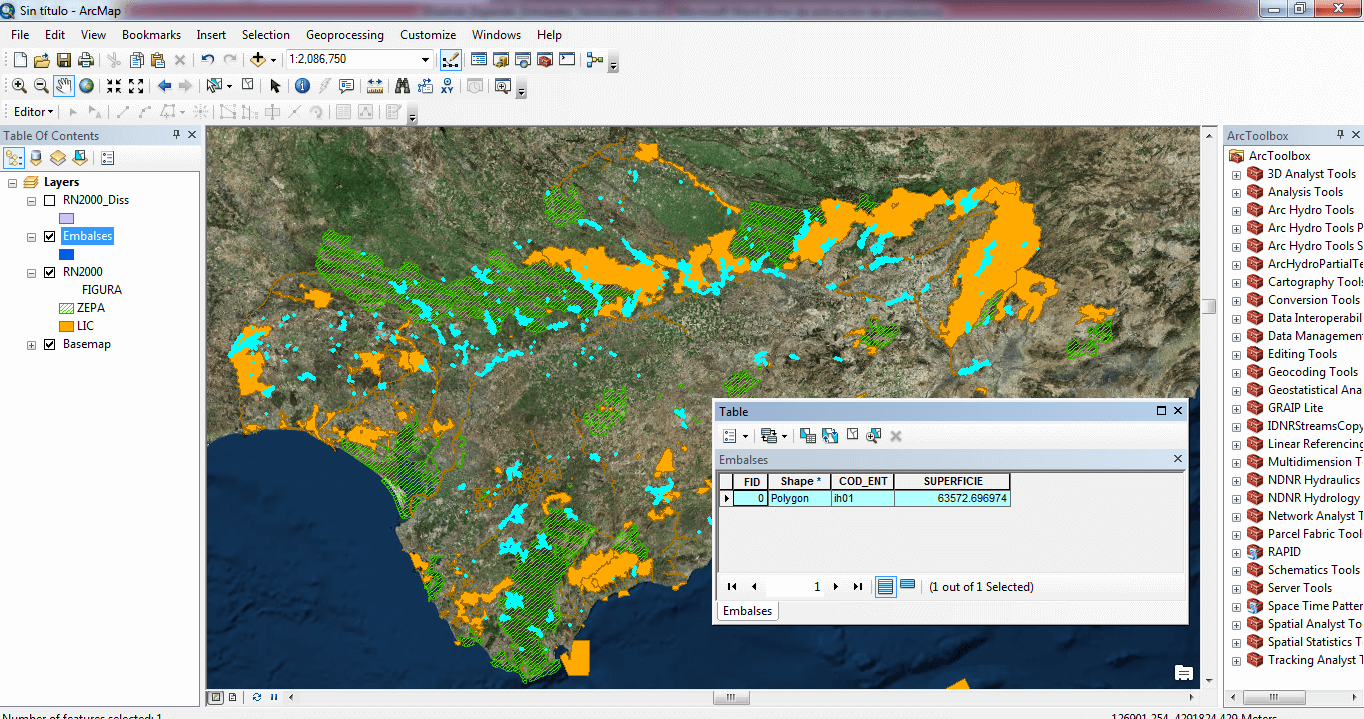Screen dimensions: 1364x719
Task: Click the Go To XY icon
Action: (x=447, y=86)
